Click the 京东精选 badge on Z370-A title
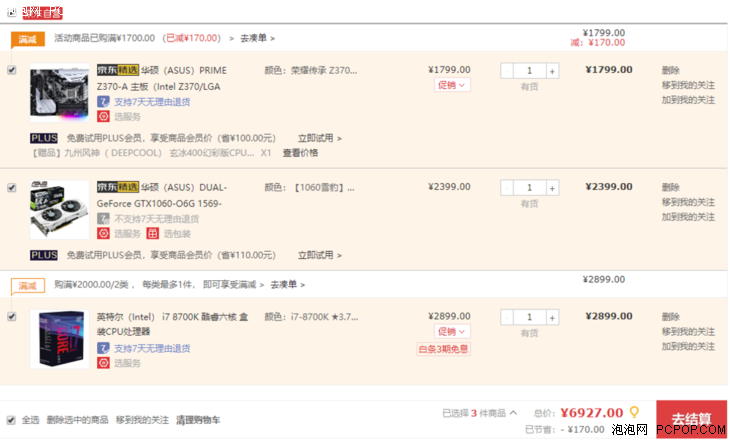 coord(118,70)
